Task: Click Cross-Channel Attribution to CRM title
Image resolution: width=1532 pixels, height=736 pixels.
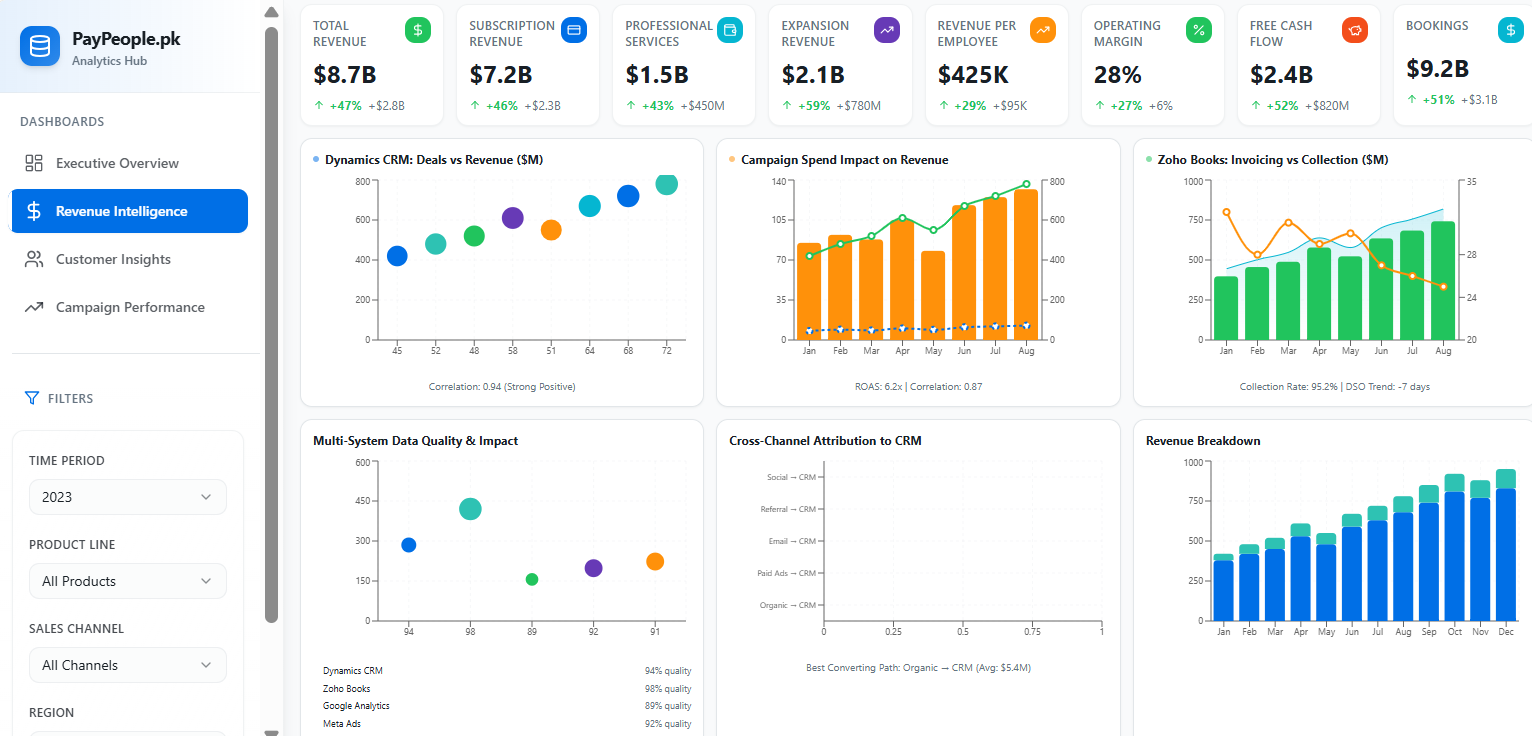Action: tap(825, 441)
